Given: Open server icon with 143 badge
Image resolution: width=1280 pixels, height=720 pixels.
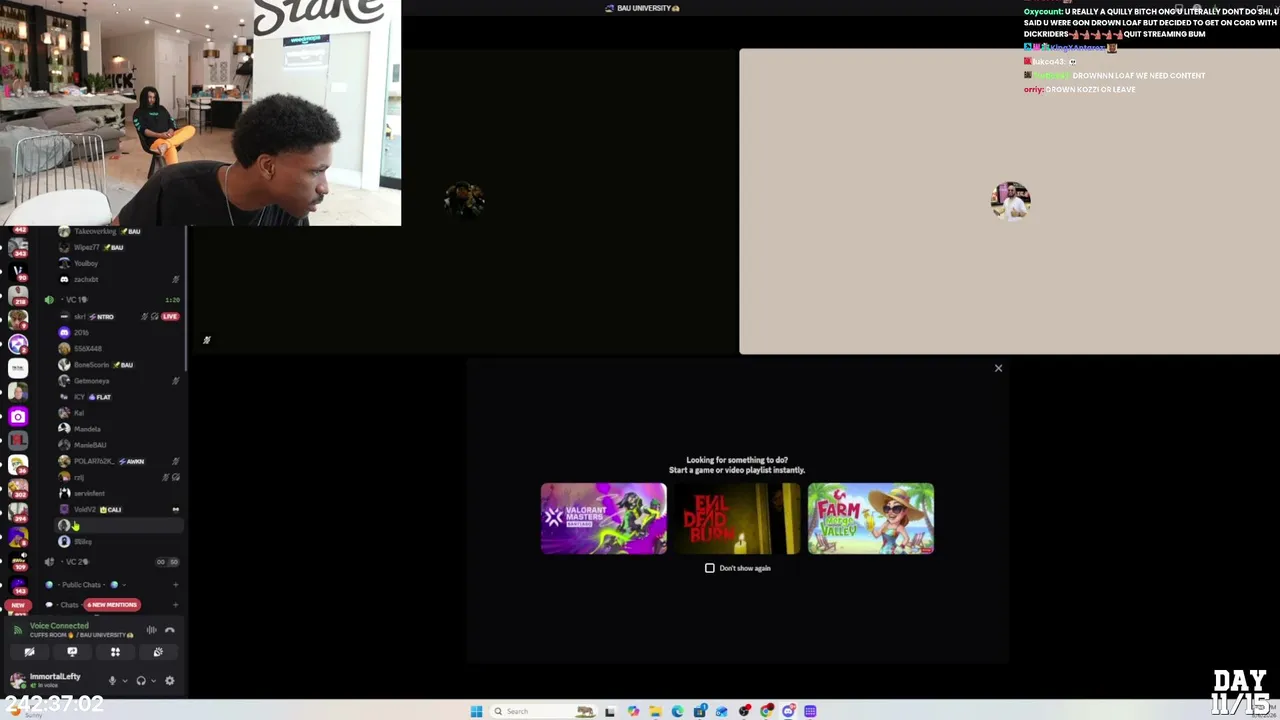Looking at the screenshot, I should (18, 586).
